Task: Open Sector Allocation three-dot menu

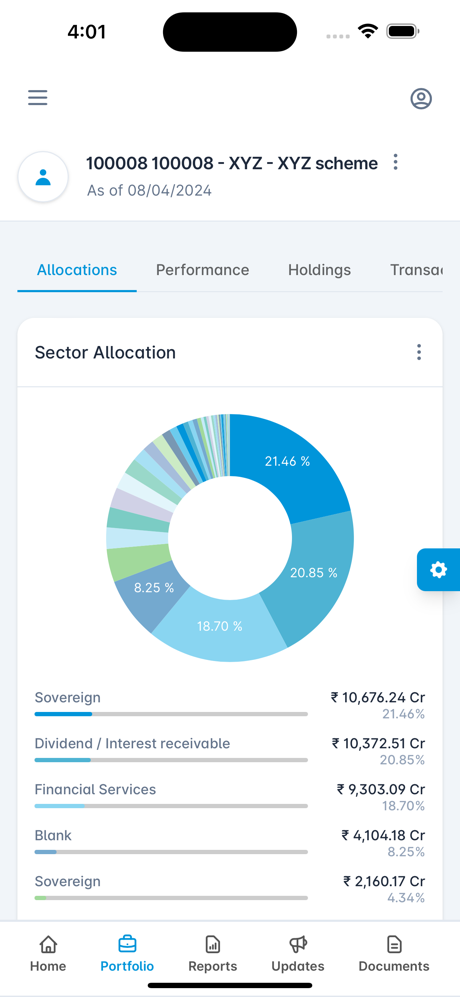Action: point(419,352)
